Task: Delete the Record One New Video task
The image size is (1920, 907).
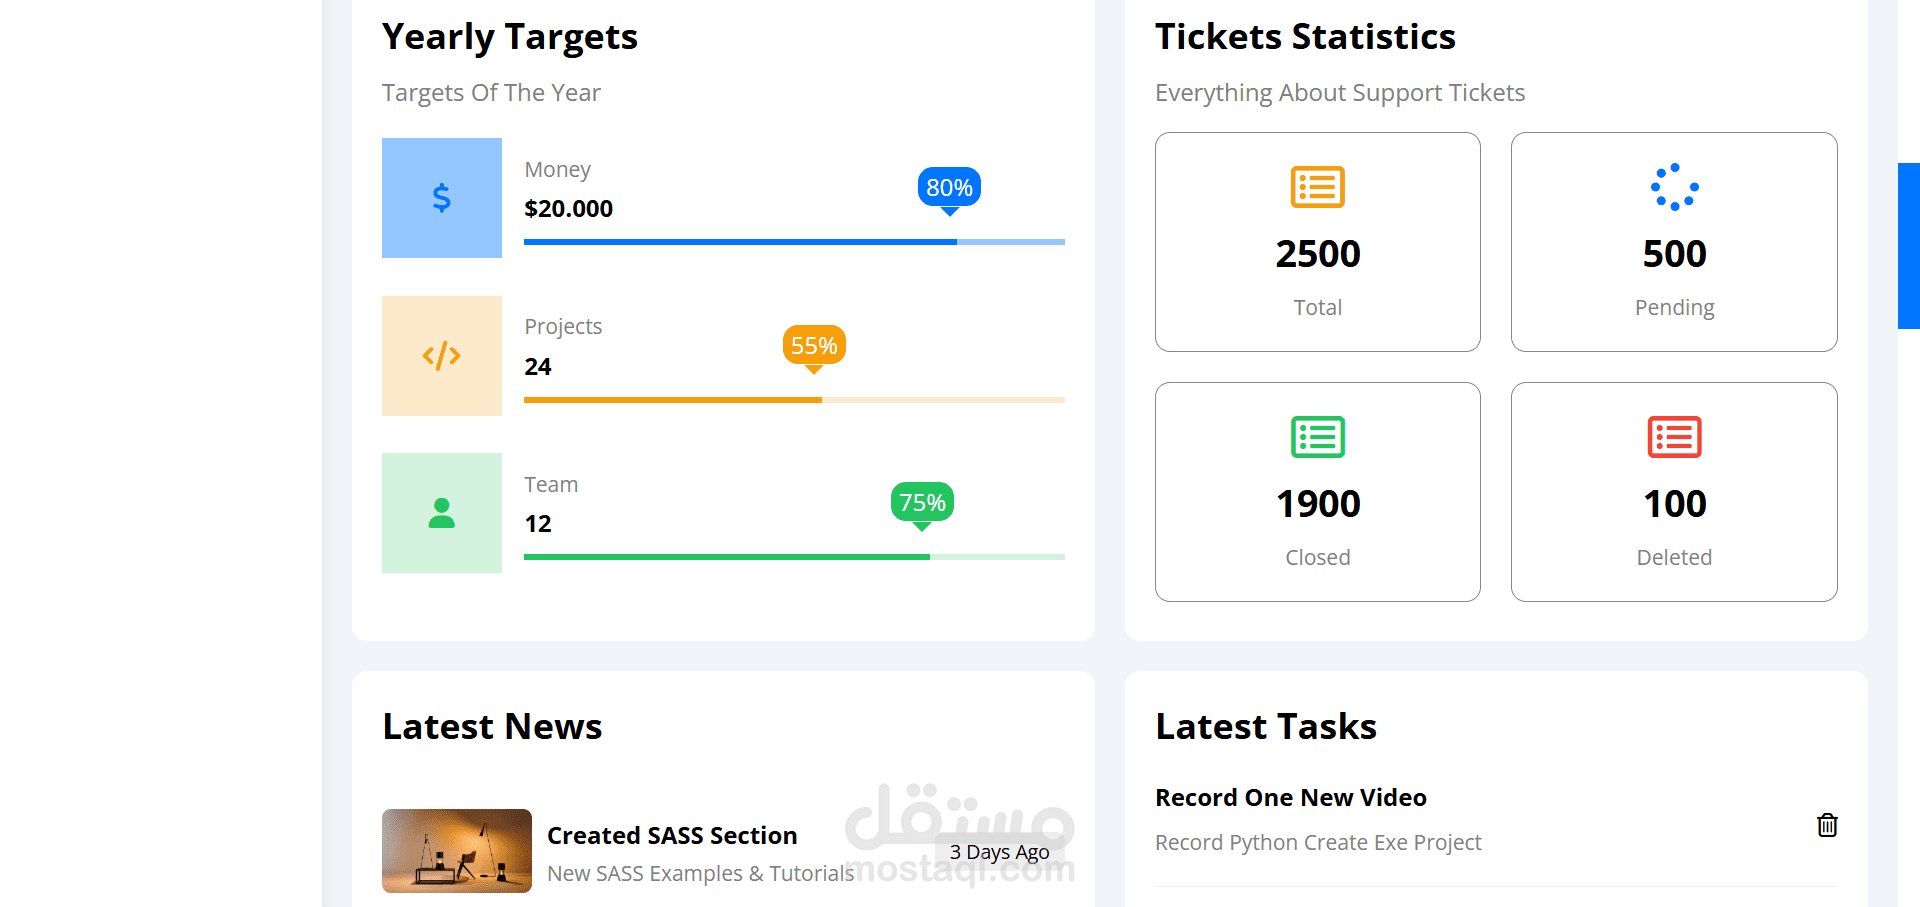Action: 1827,825
